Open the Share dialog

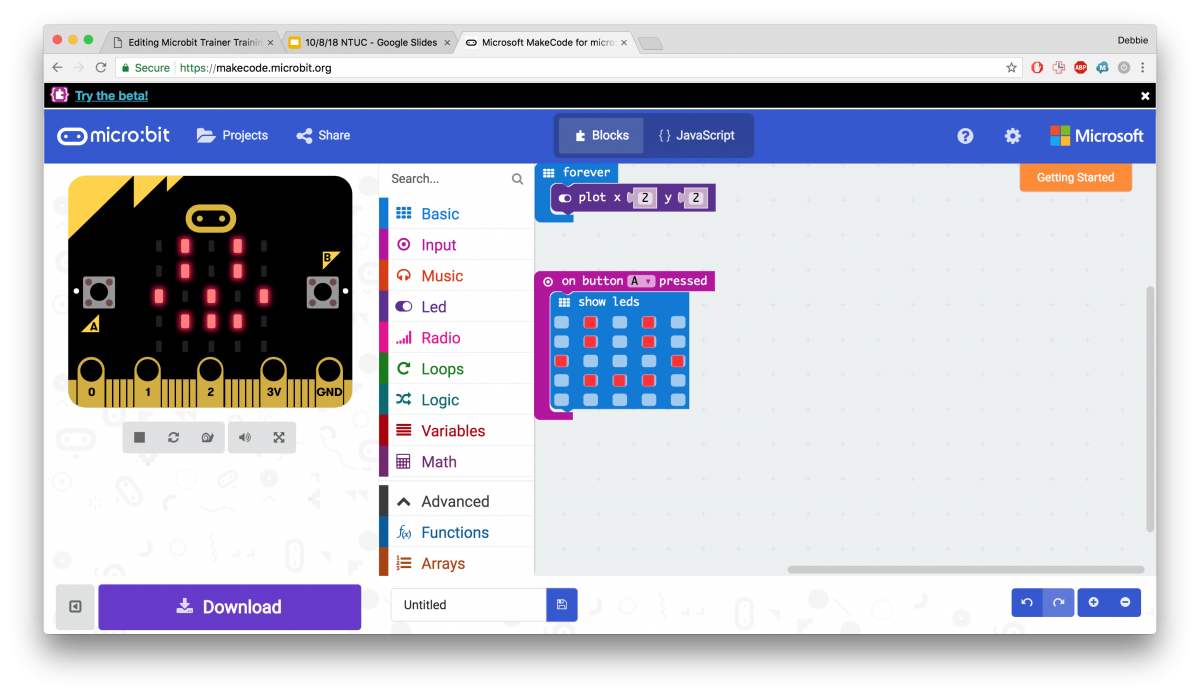click(x=323, y=136)
